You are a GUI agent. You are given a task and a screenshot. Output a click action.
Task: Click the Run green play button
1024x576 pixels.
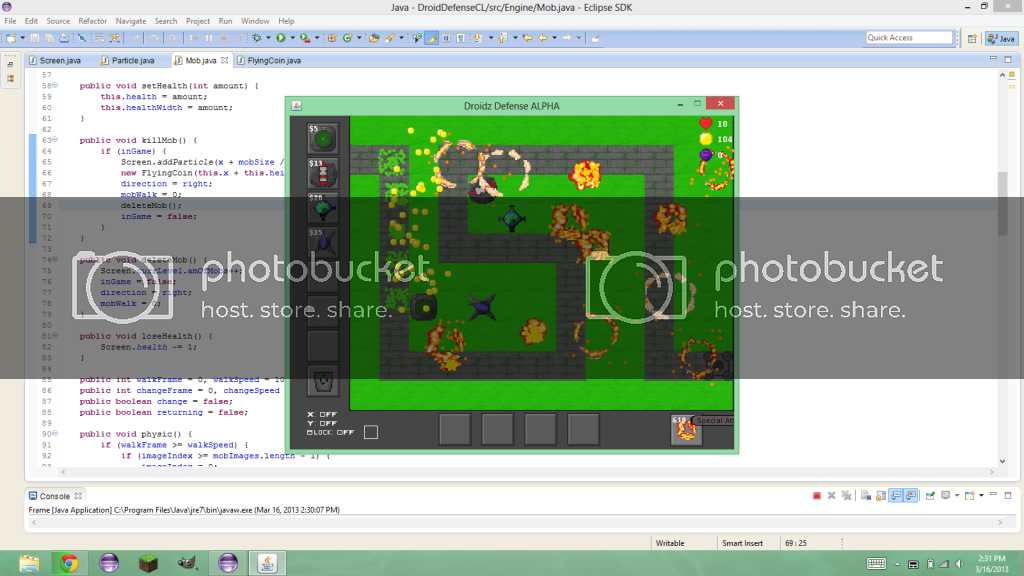tap(281, 38)
